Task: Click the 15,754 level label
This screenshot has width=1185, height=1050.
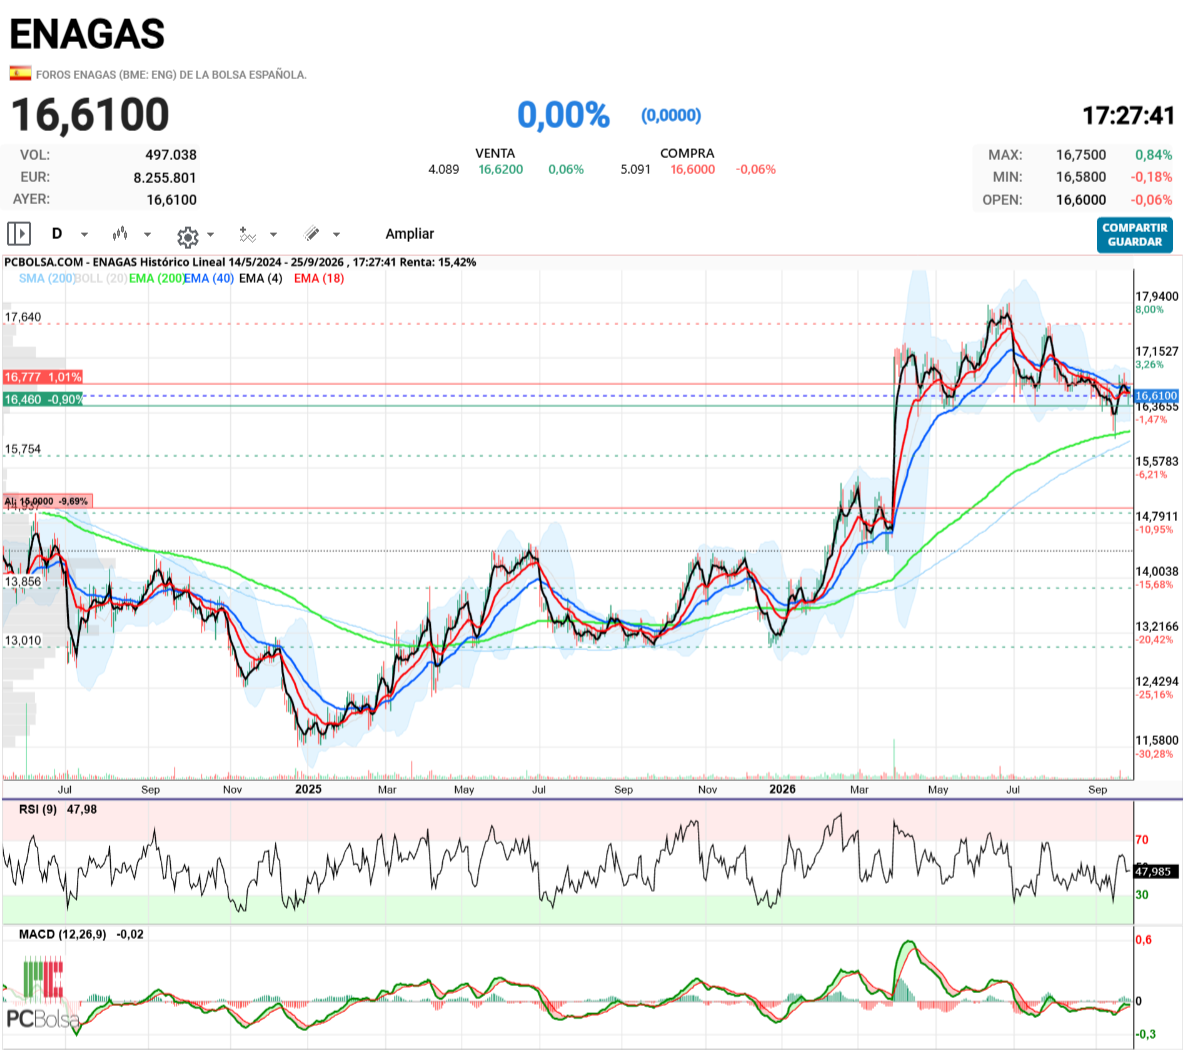Action: 23,449
